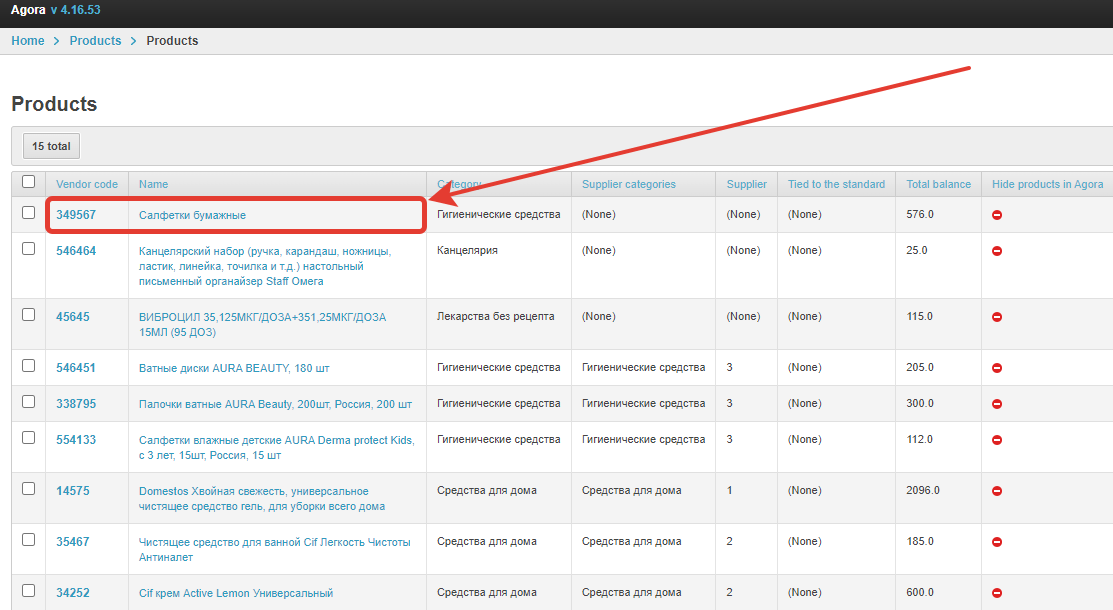Open Салфетки бумажные product link
Screen dimensions: 1113x610
[x=192, y=215]
